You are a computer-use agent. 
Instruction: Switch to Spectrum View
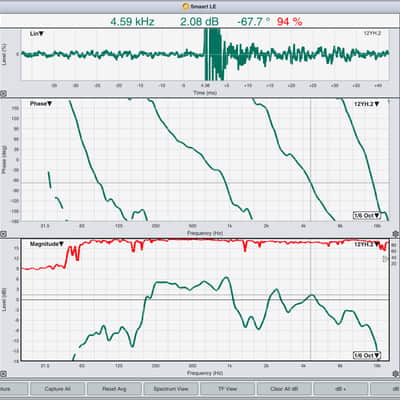point(171,389)
